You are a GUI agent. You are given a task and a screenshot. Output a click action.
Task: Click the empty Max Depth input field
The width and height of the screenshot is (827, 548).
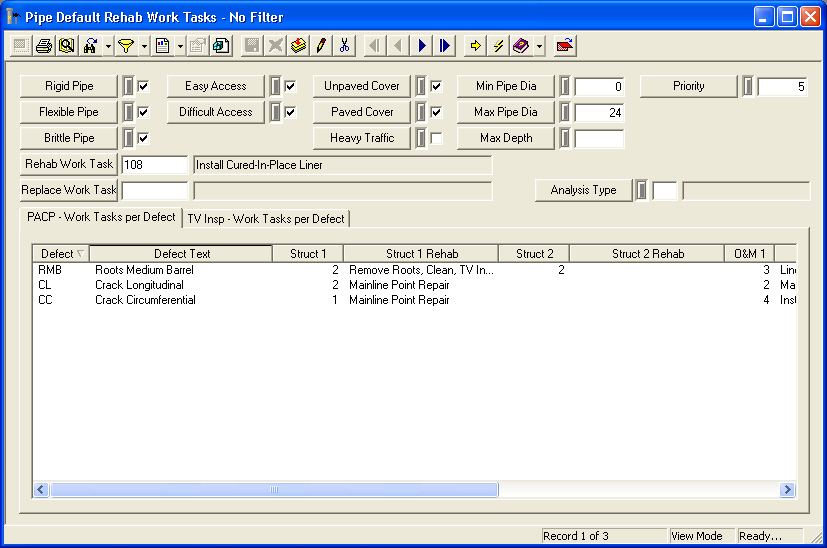pos(599,139)
